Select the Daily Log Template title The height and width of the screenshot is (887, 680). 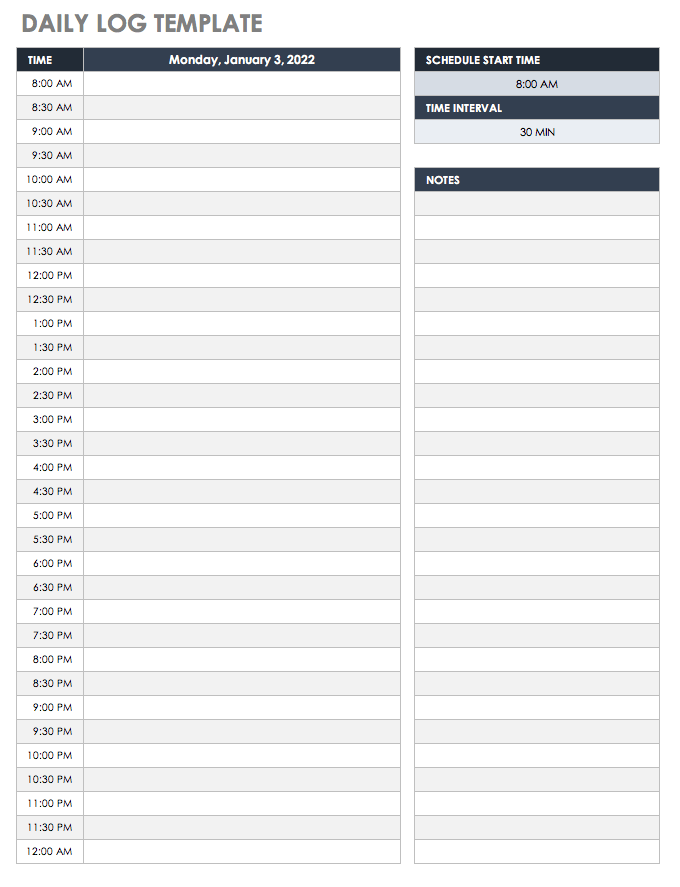[x=142, y=23]
